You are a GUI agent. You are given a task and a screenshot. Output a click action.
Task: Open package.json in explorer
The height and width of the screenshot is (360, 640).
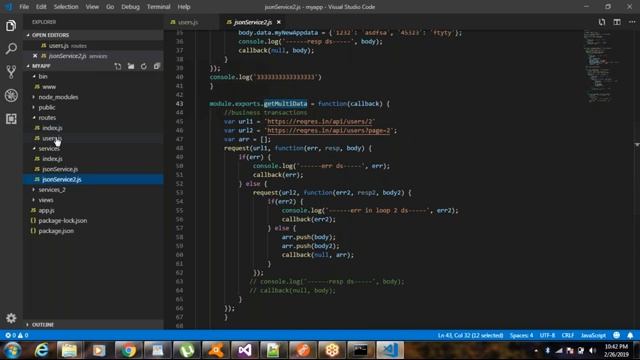[93, 231]
